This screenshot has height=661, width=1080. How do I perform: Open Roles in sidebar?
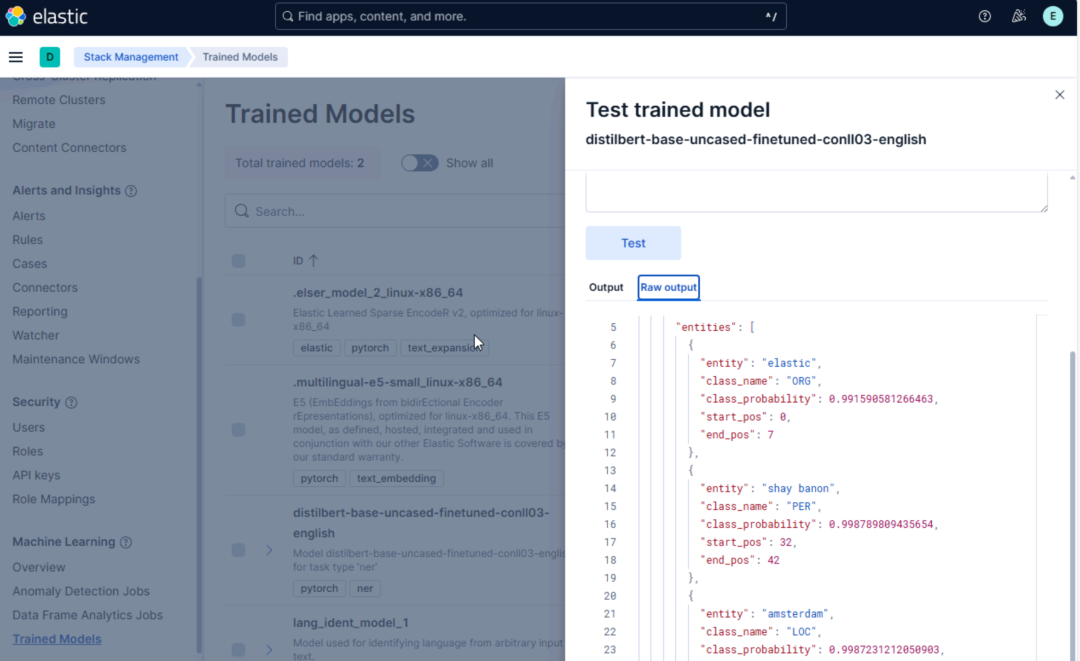[28, 452]
